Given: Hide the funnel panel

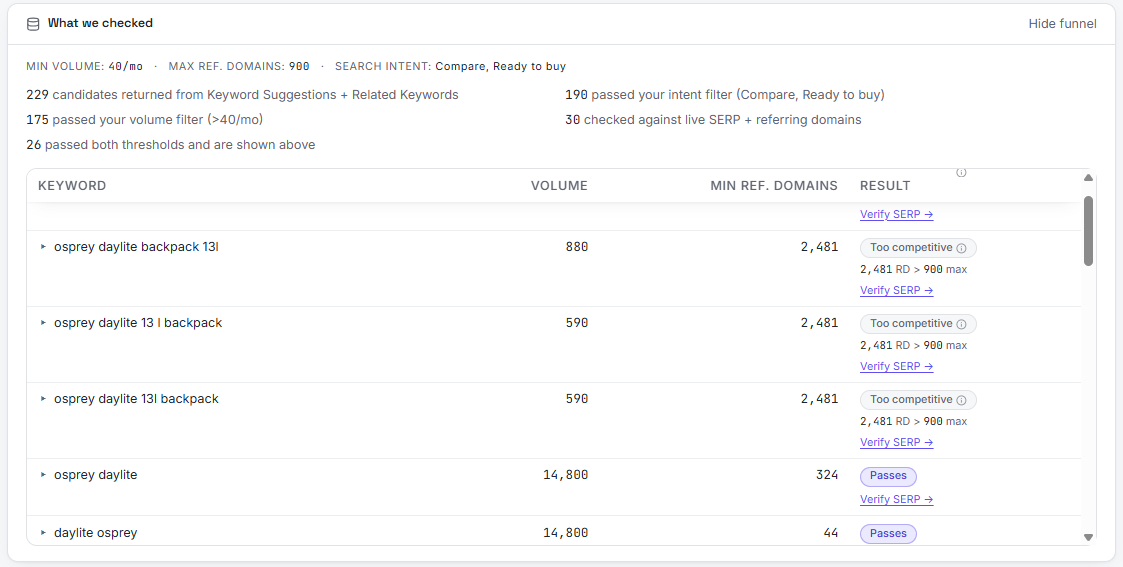Looking at the screenshot, I should 1062,24.
